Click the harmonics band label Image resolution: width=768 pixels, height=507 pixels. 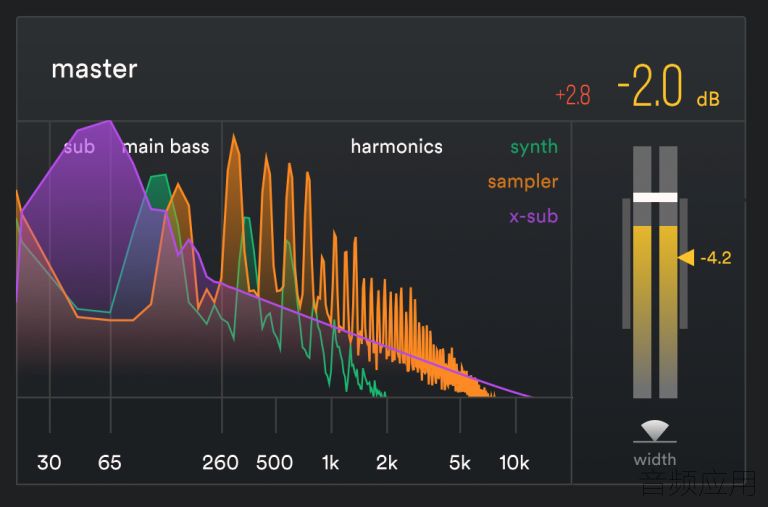[x=397, y=146]
